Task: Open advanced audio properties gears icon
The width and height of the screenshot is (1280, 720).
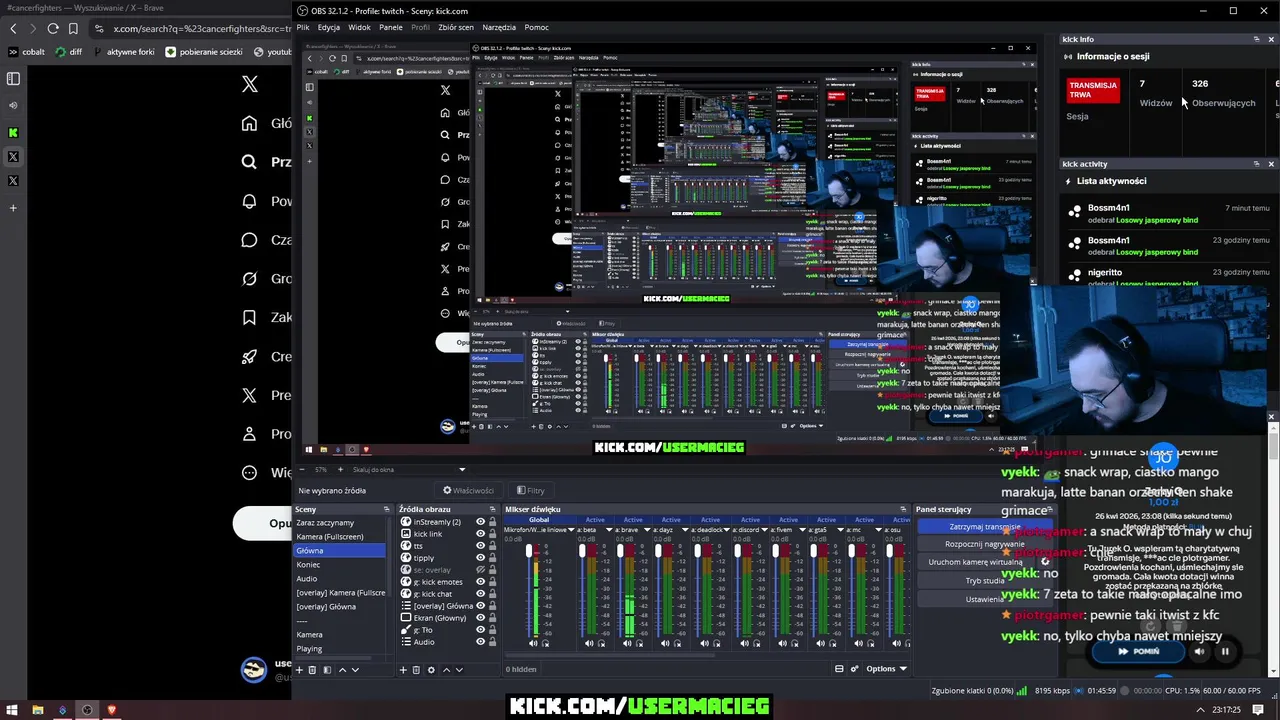Action: click(x=854, y=669)
